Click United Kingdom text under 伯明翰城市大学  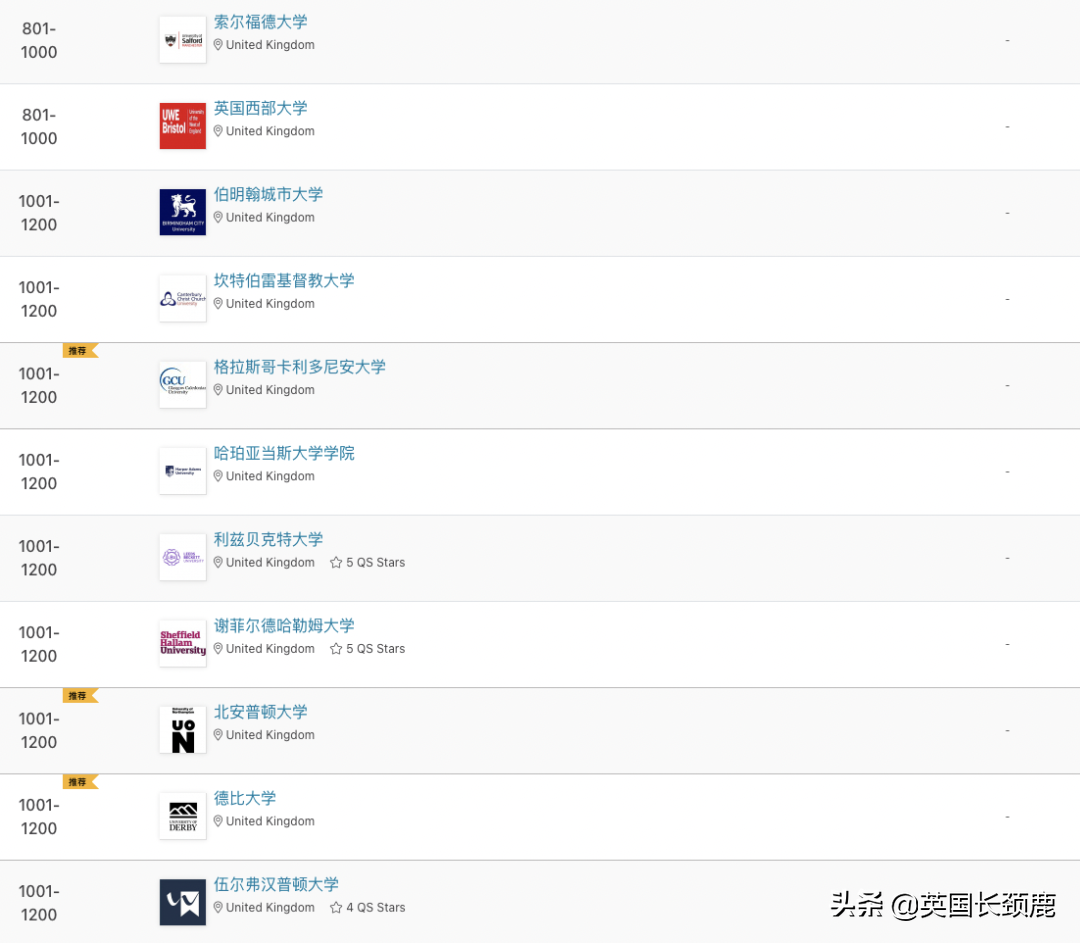click(x=270, y=217)
